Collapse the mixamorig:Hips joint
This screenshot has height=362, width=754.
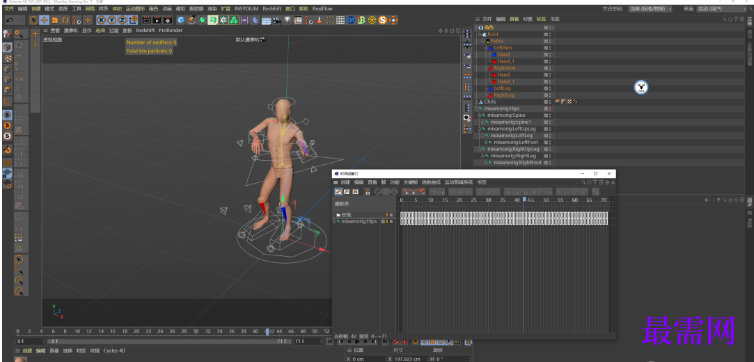click(x=476, y=109)
